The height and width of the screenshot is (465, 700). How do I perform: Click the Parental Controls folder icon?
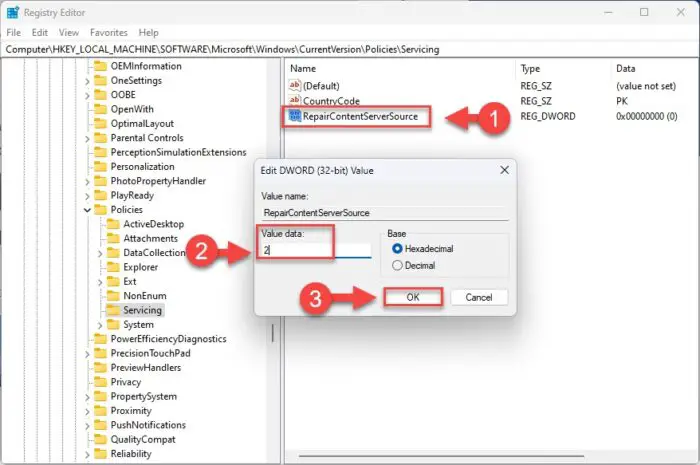click(x=100, y=138)
